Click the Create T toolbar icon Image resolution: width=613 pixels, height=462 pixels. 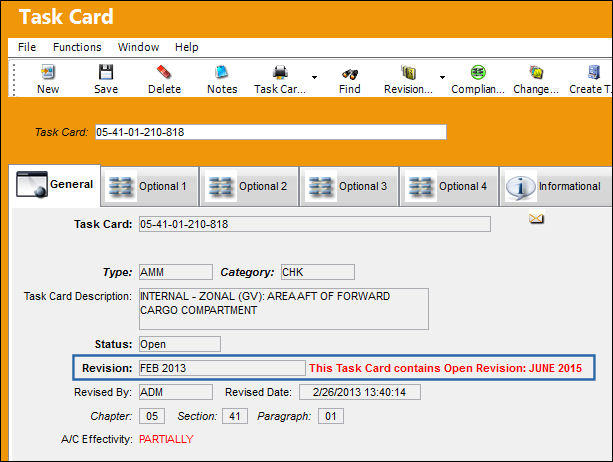(593, 72)
